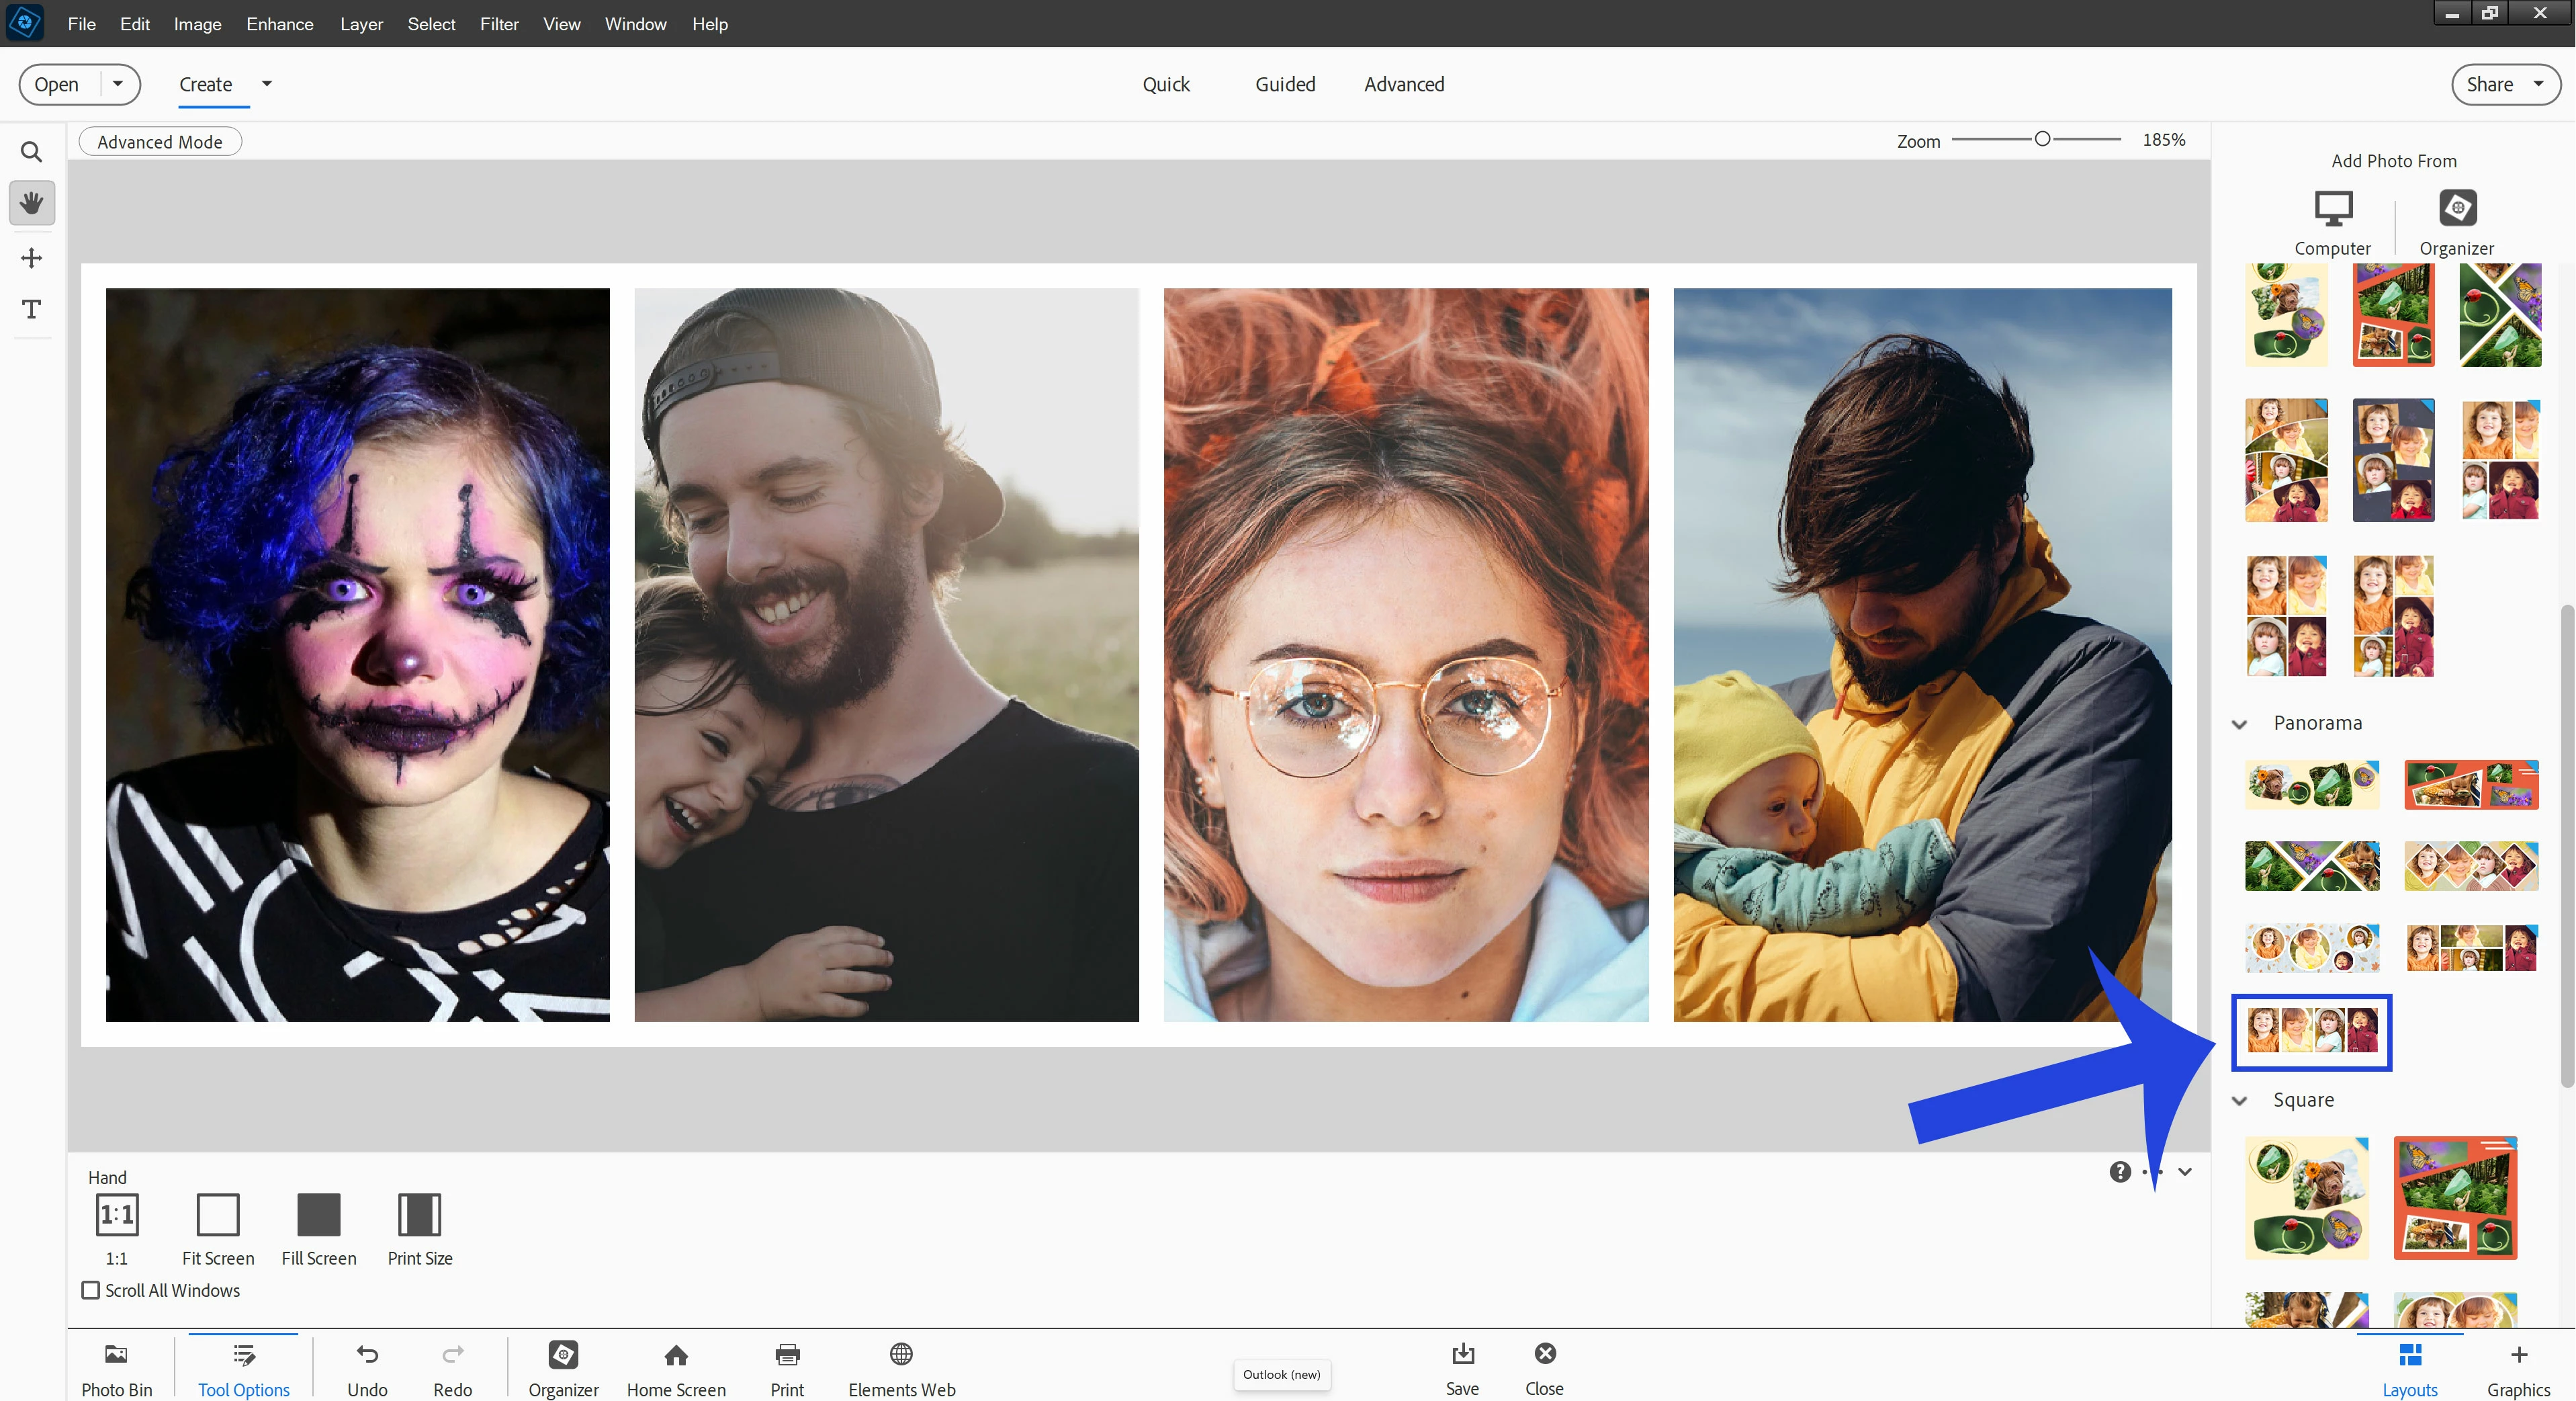This screenshot has height=1401, width=2576.
Task: Select the Move tool
Action: click(x=31, y=258)
